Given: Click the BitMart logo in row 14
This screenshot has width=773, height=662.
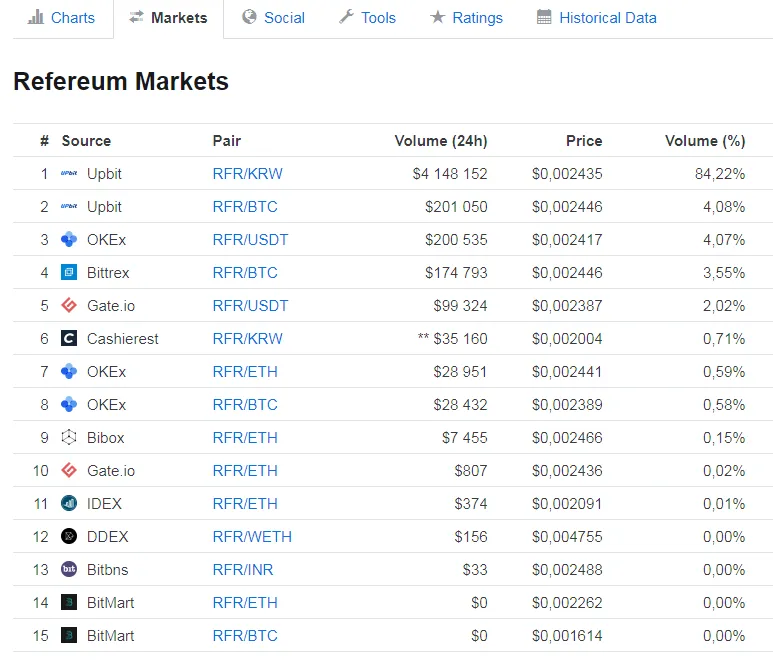Looking at the screenshot, I should tap(69, 602).
